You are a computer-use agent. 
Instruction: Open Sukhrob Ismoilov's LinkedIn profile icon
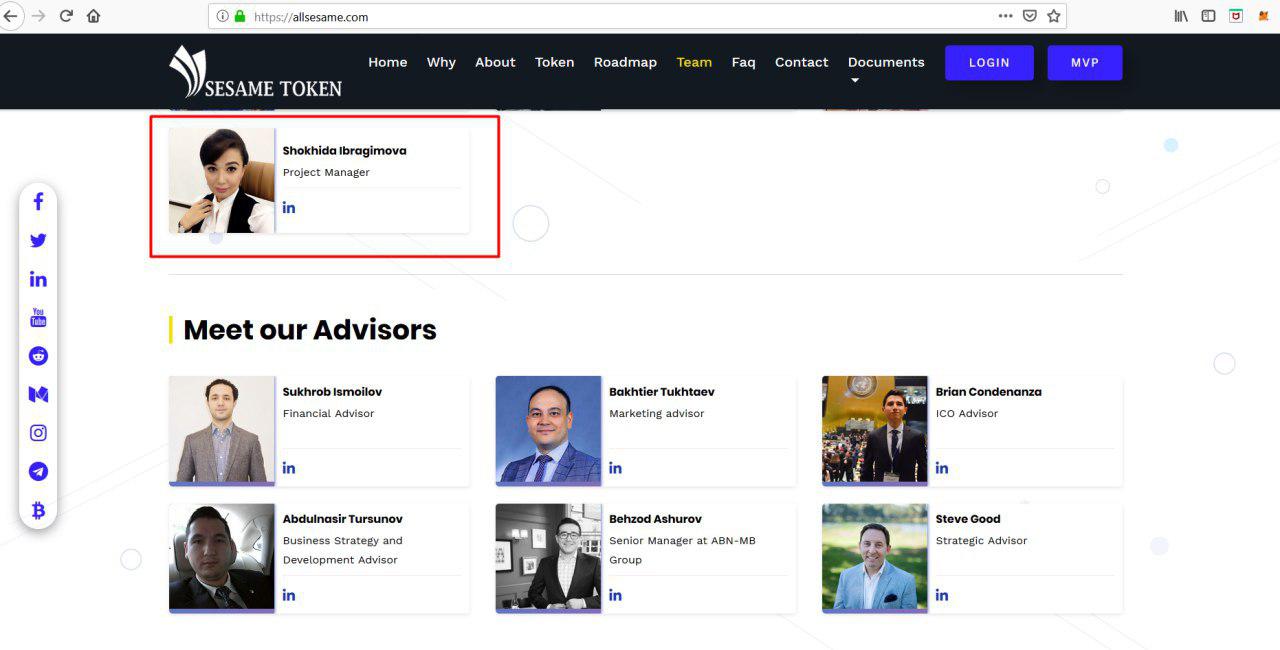(x=289, y=467)
